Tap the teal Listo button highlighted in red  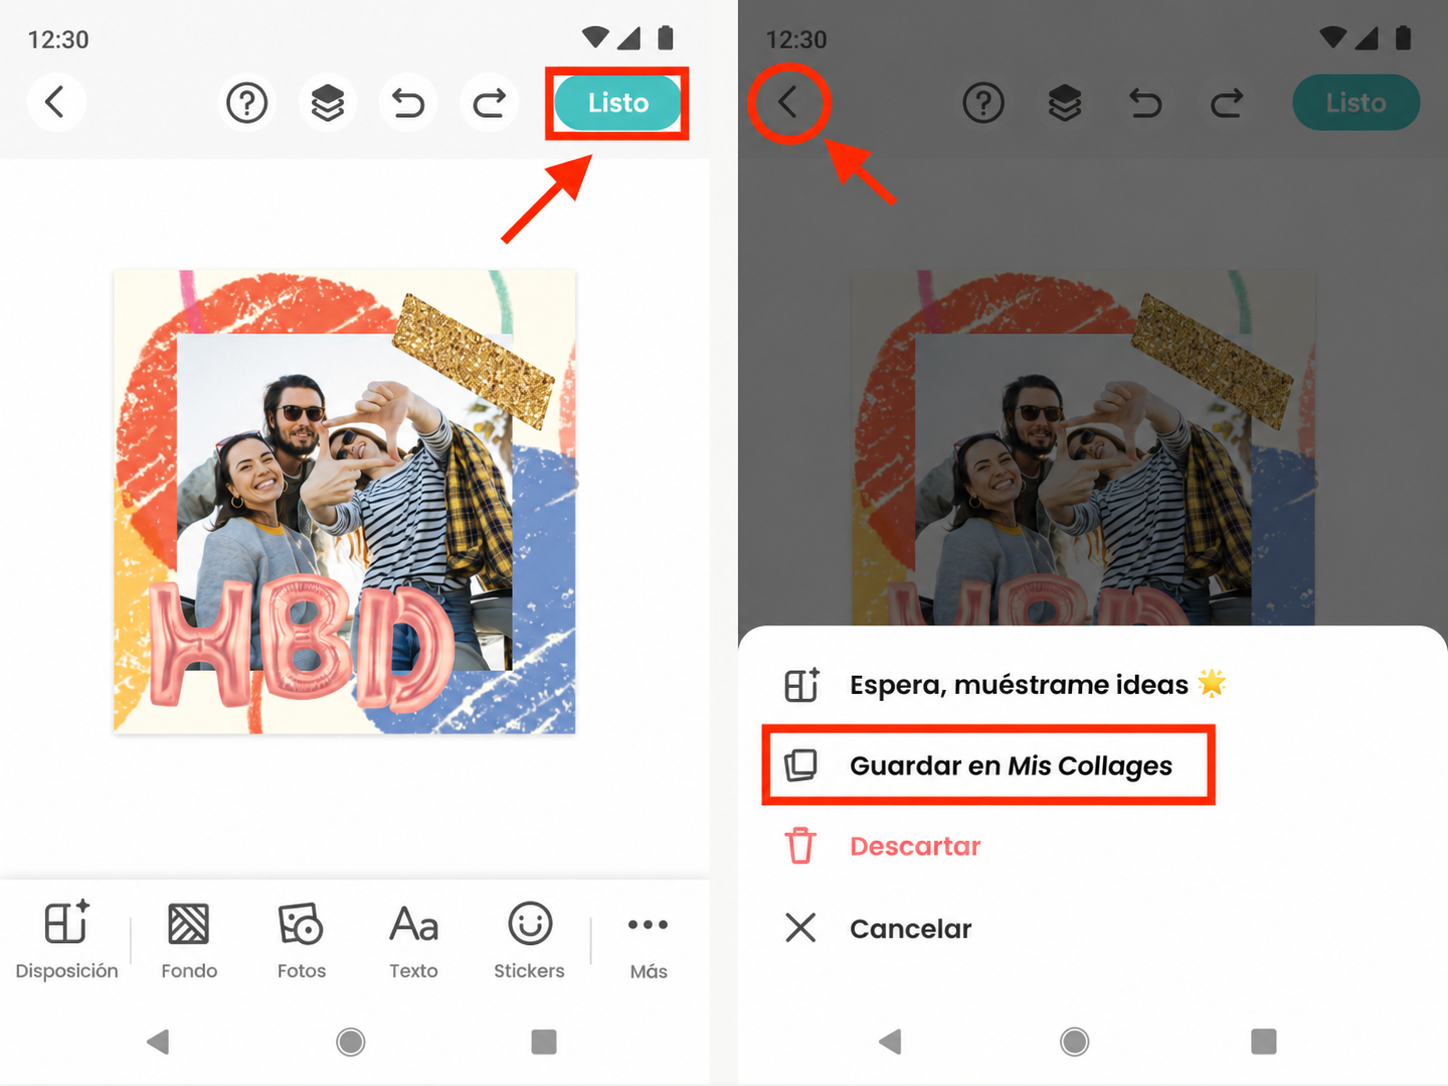[618, 102]
